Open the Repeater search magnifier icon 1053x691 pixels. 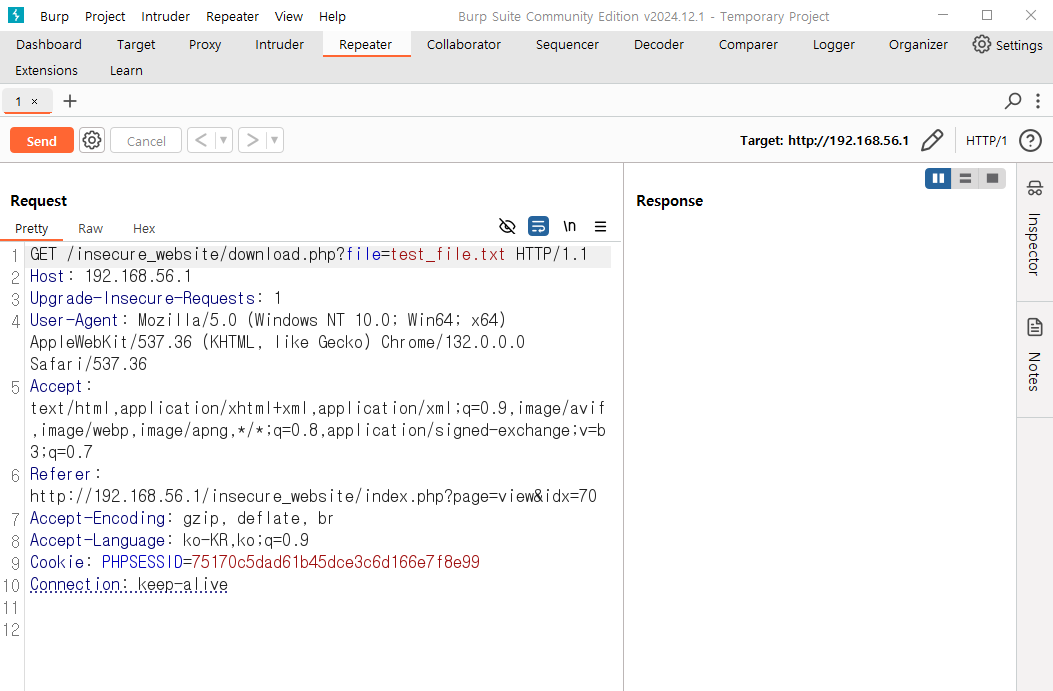[x=1013, y=101]
